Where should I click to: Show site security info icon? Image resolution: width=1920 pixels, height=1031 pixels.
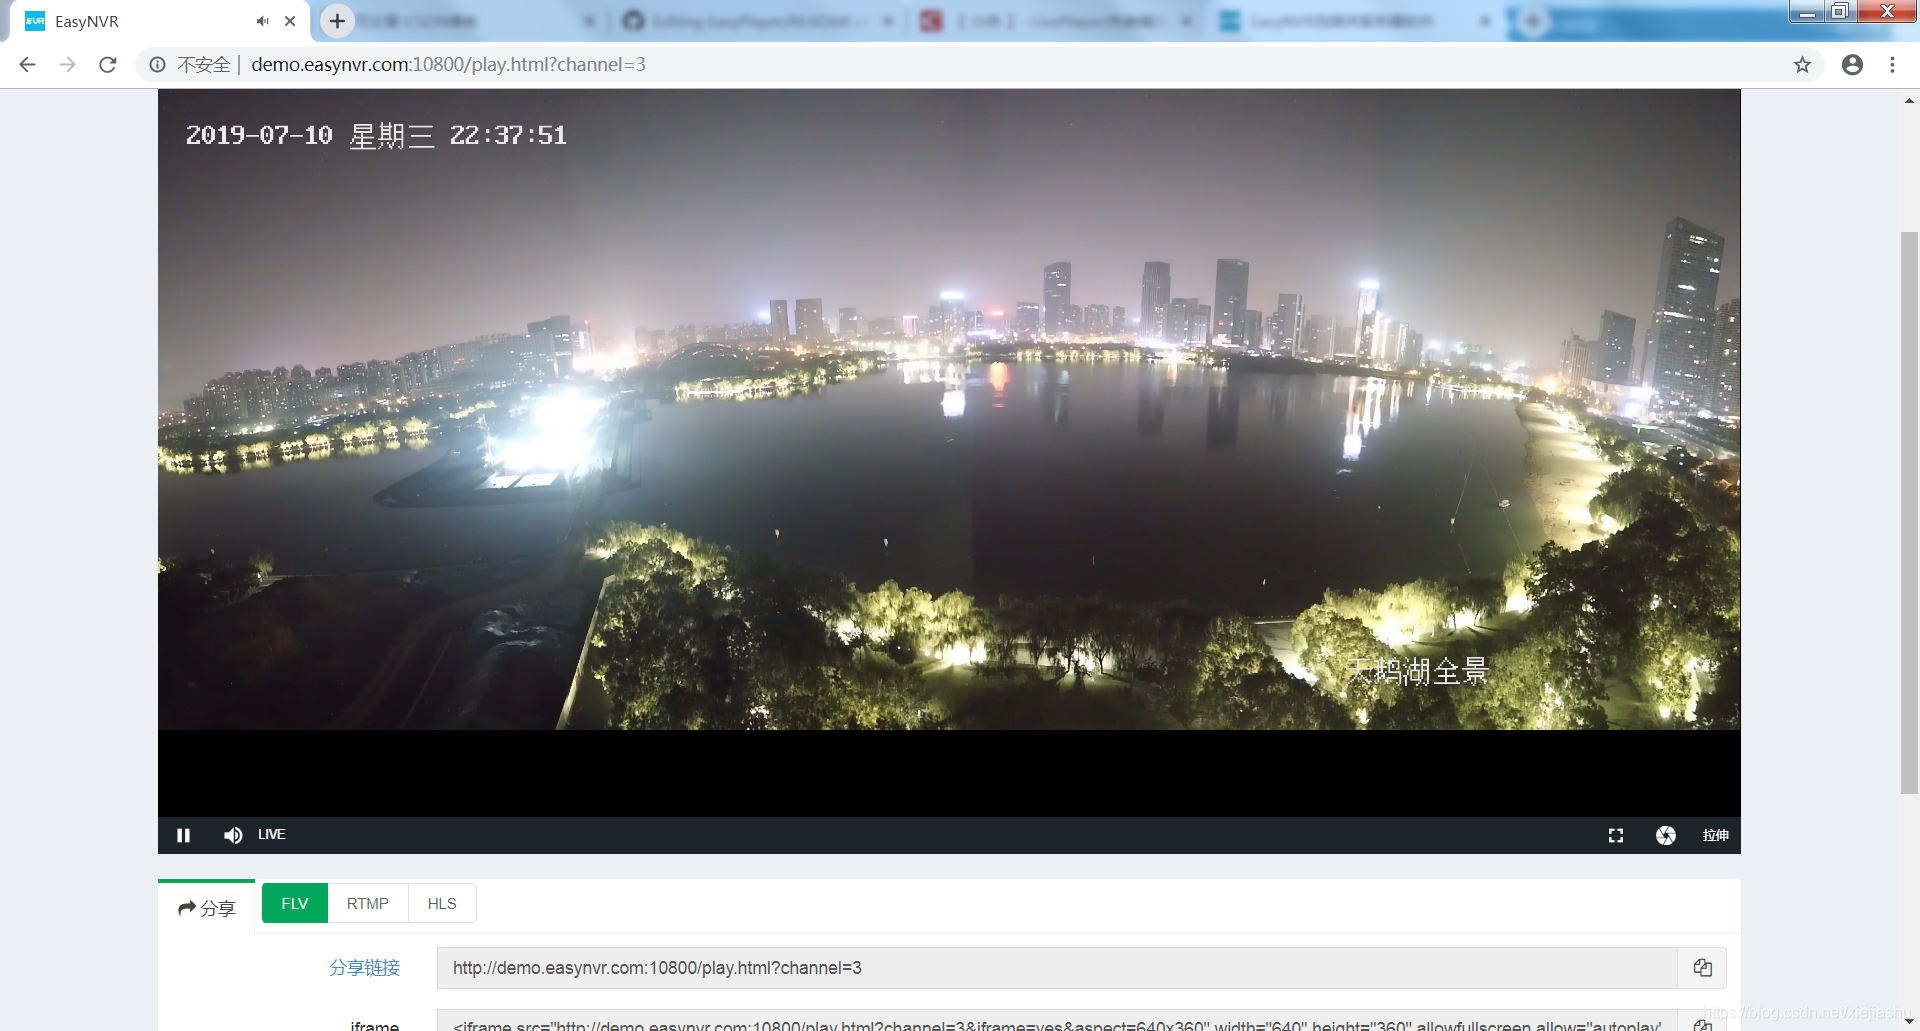pyautogui.click(x=157, y=65)
